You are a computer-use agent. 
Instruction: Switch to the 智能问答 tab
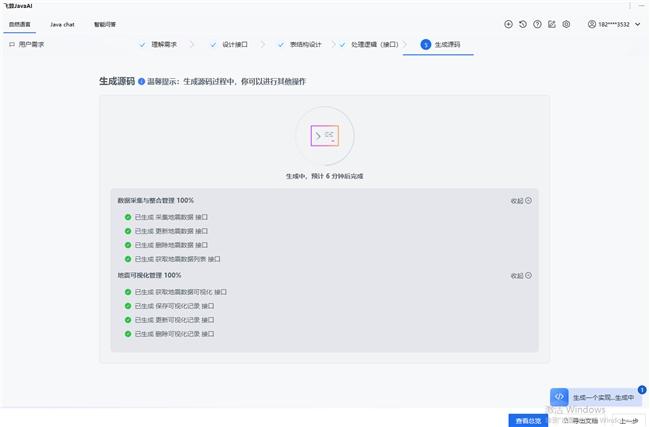click(x=105, y=24)
